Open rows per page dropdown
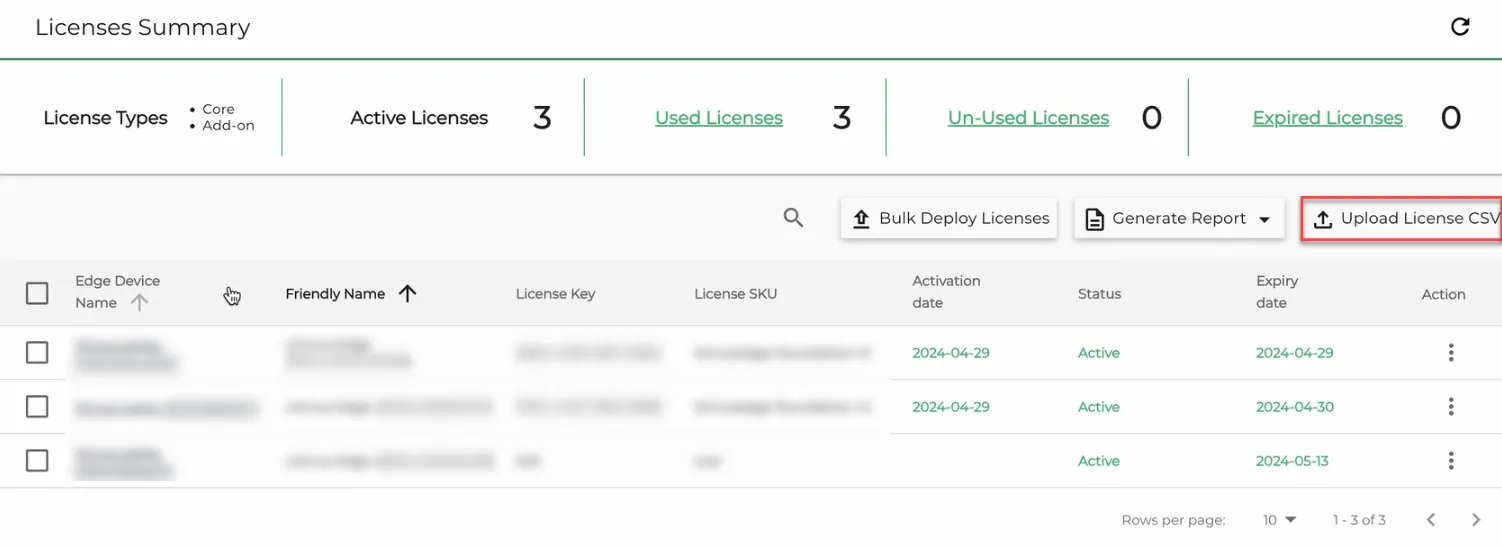Viewport: 1502px width, 548px height. (x=1279, y=520)
